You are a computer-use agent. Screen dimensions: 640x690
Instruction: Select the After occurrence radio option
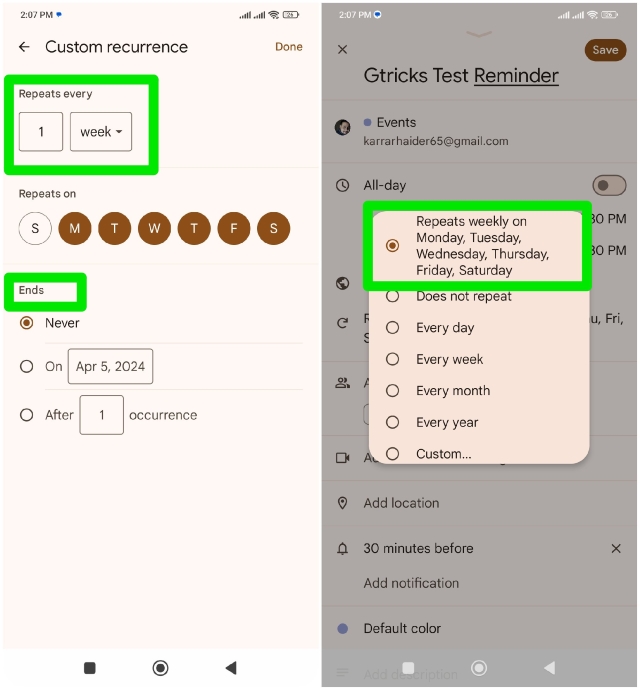click(27, 415)
